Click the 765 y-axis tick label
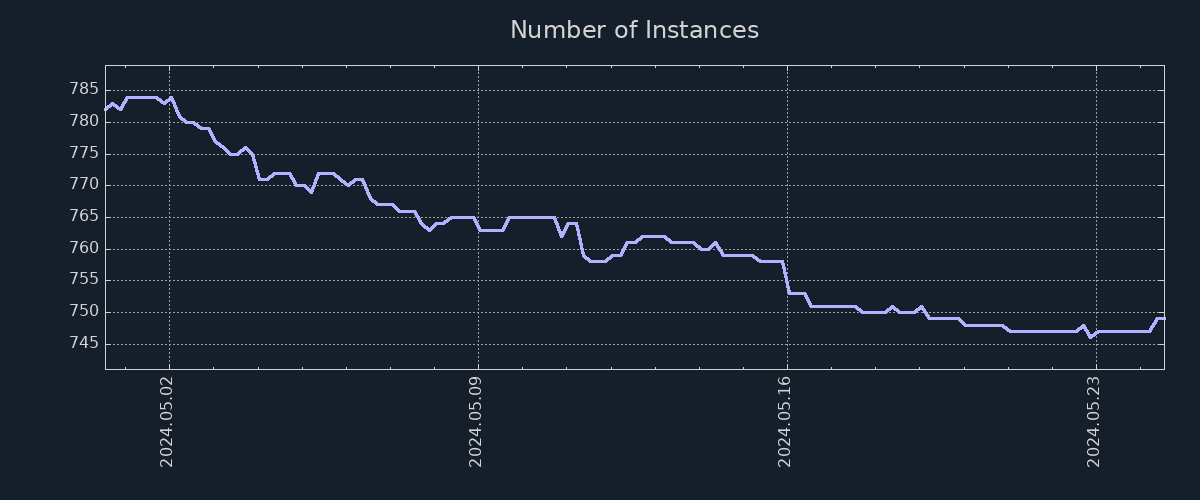The image size is (1200, 500). point(84,217)
